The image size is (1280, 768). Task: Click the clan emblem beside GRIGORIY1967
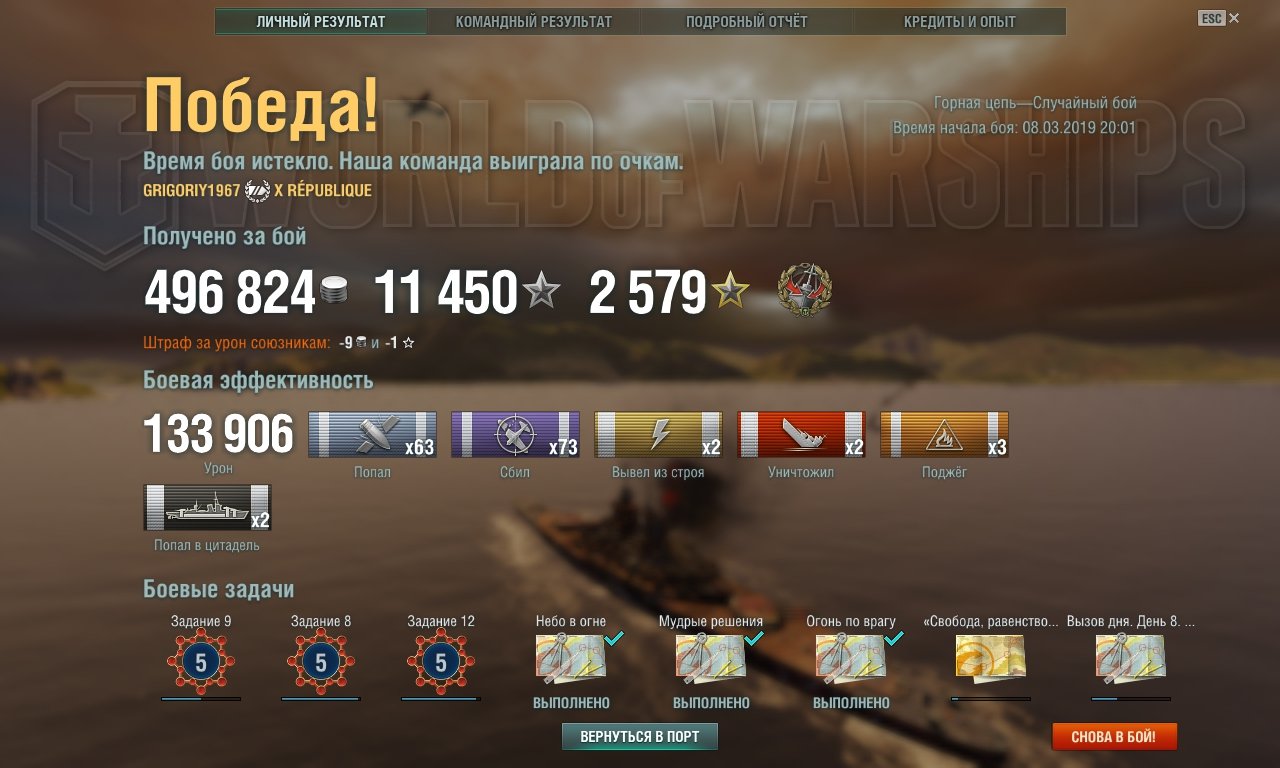[258, 190]
